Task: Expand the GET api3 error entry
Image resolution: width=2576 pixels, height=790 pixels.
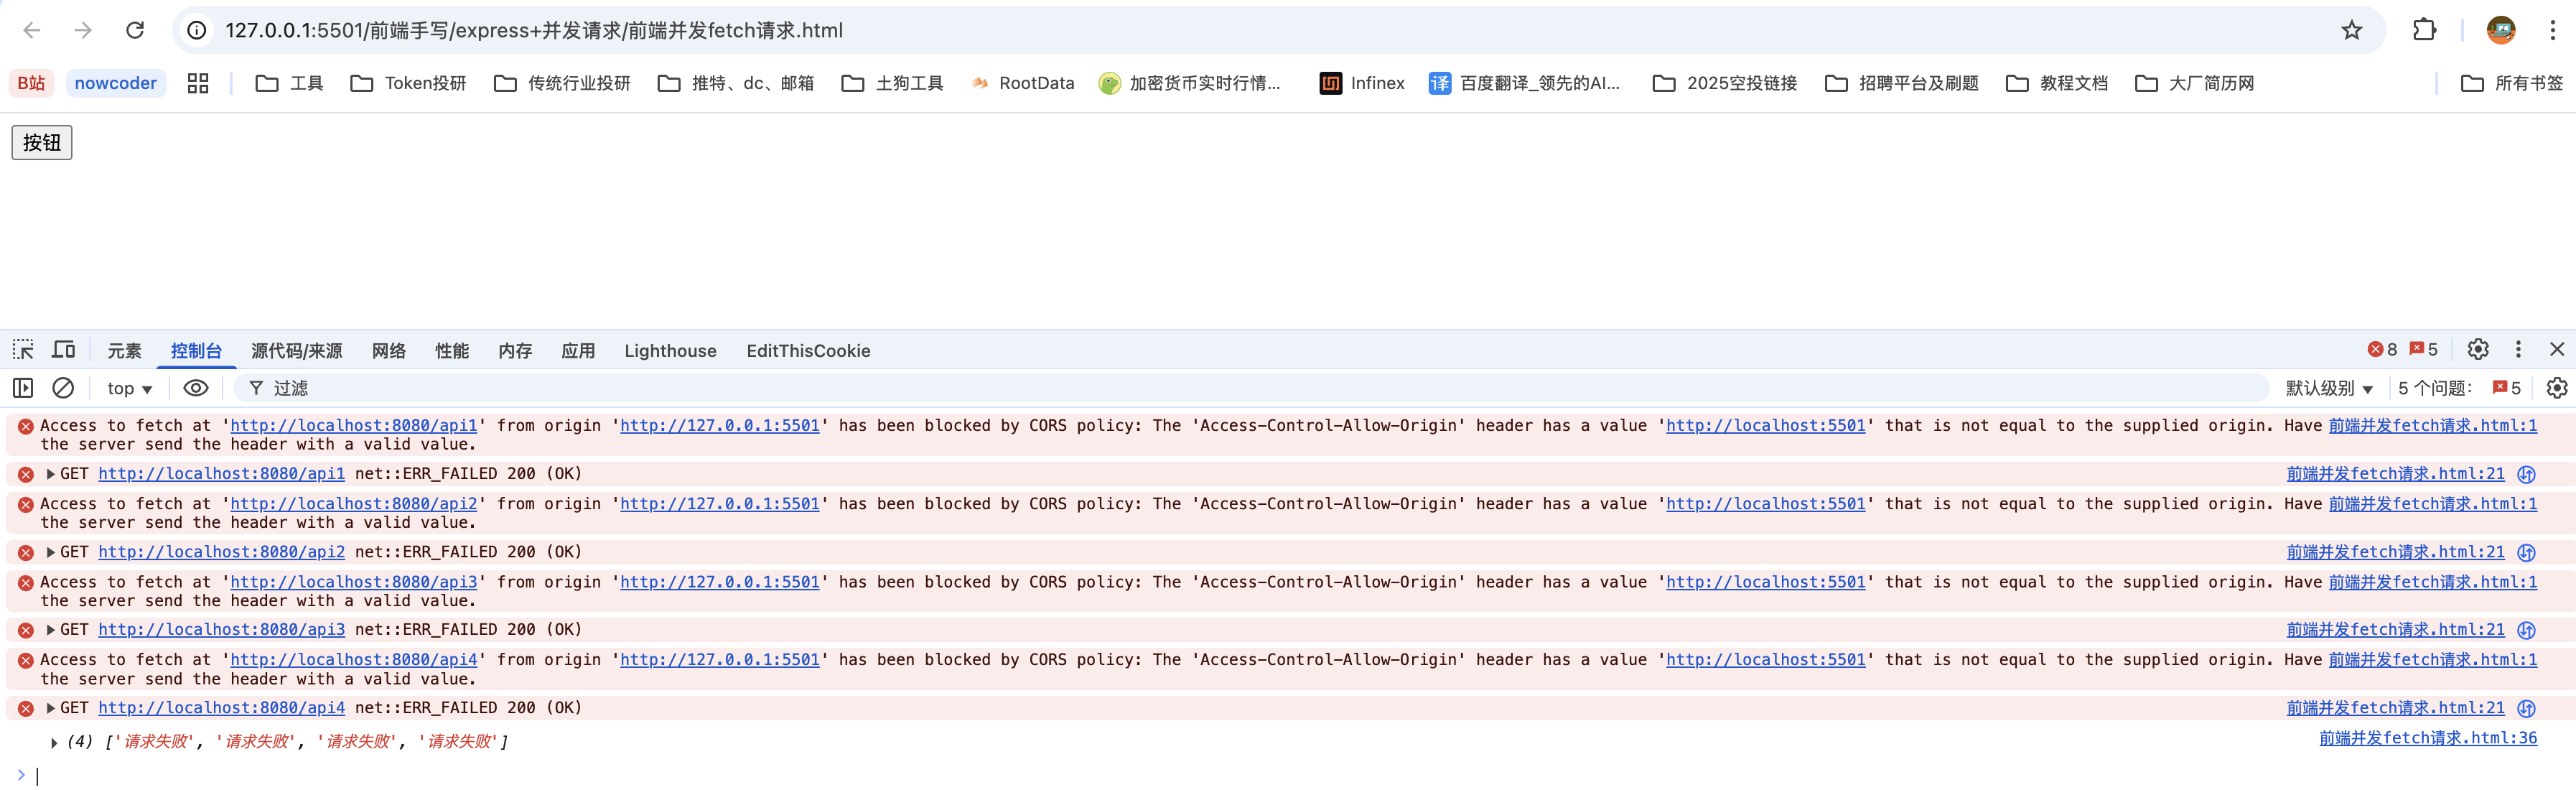Action: (x=50, y=630)
